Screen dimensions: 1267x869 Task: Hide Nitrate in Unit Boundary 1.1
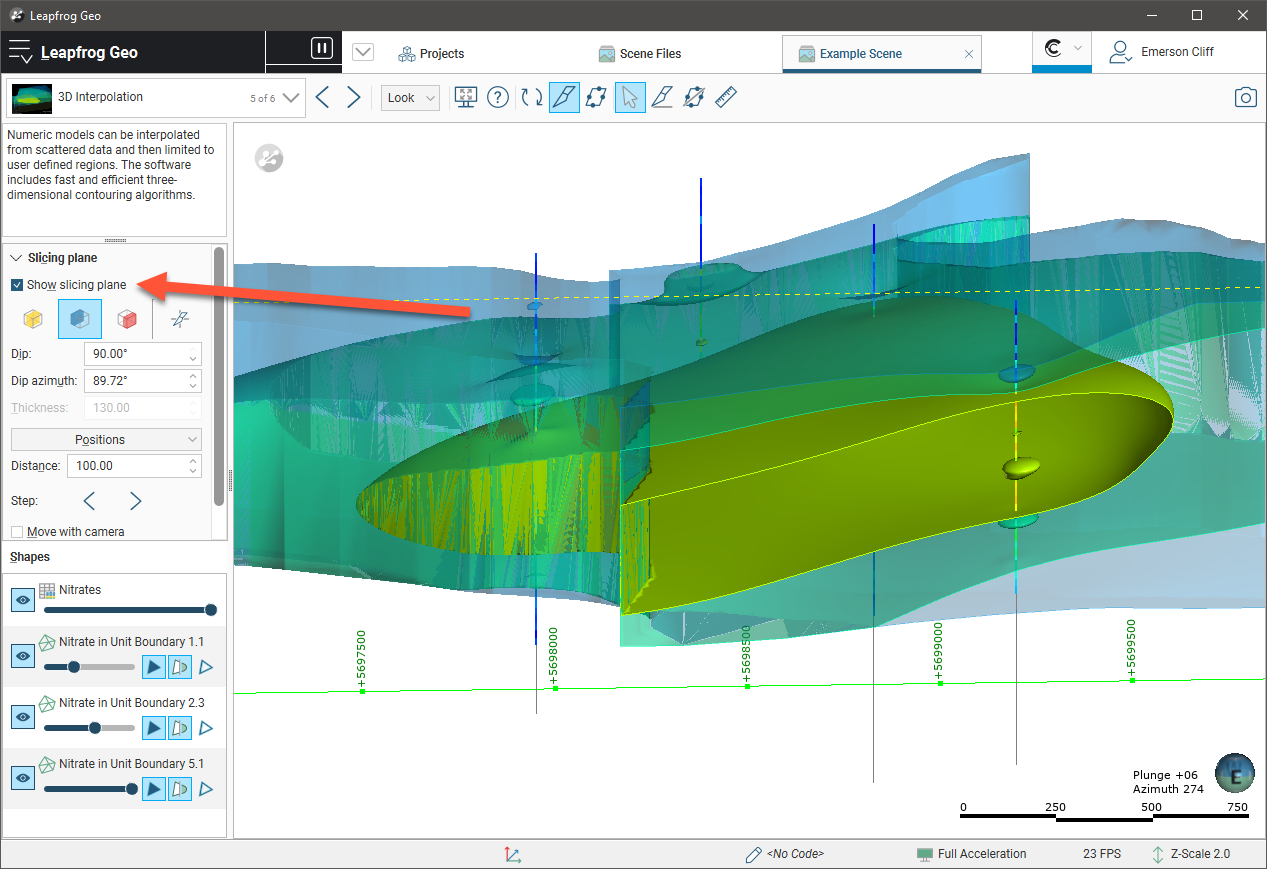(23, 656)
